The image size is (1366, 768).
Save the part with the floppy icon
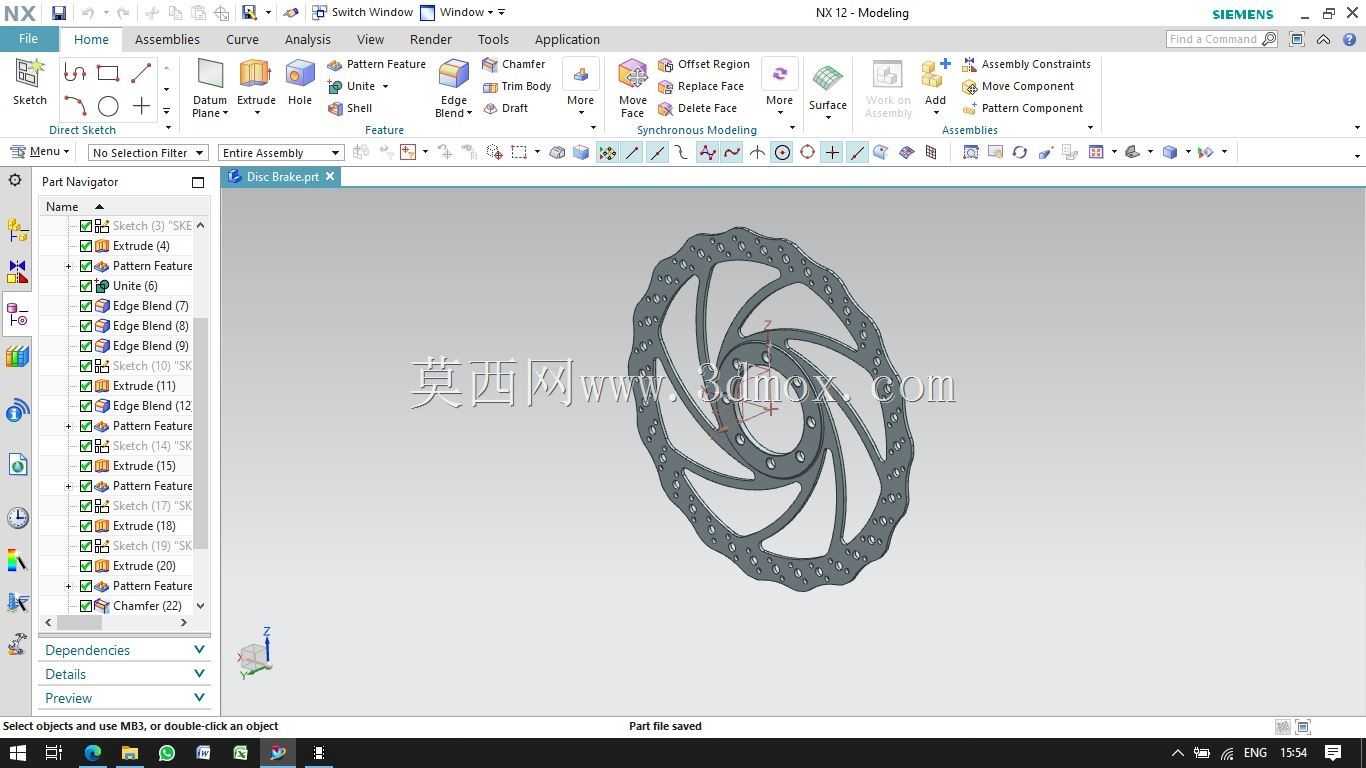[x=59, y=13]
